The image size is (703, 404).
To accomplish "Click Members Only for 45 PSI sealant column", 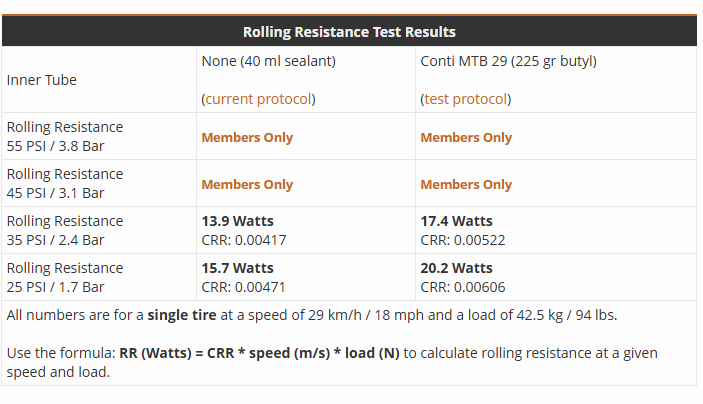I will 247,184.
